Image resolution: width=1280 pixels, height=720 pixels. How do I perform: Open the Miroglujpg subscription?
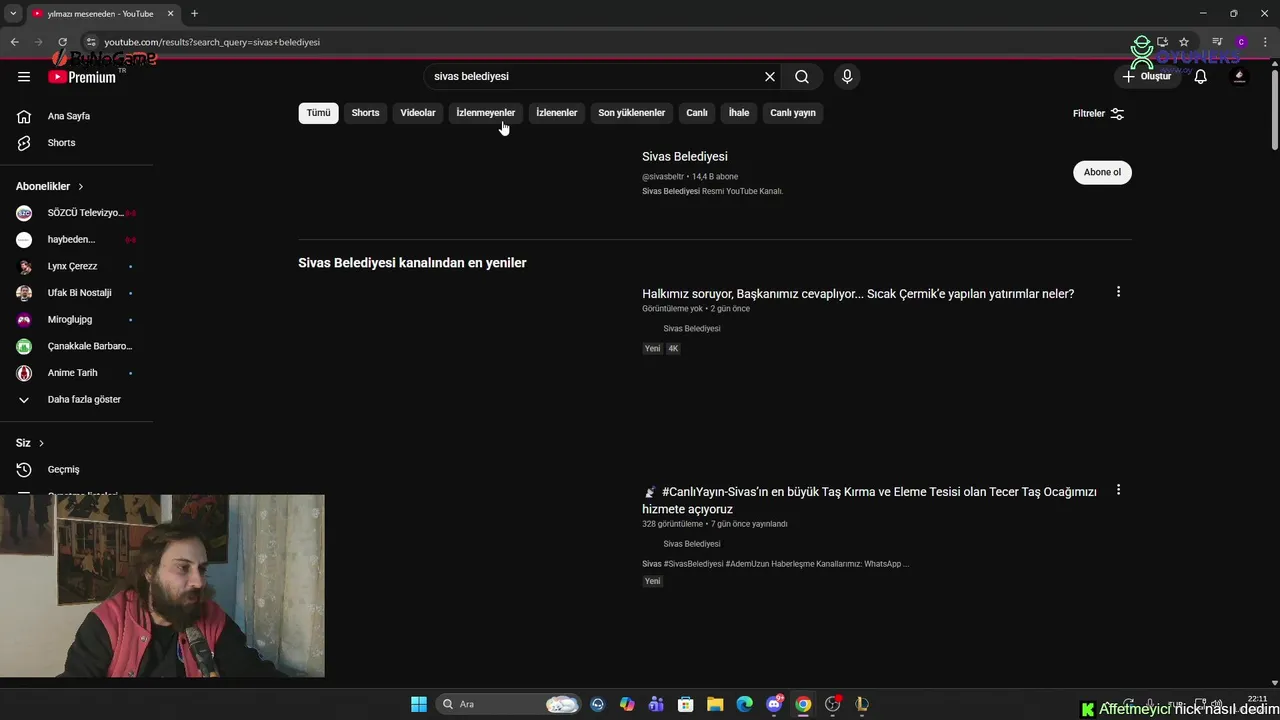point(76,319)
